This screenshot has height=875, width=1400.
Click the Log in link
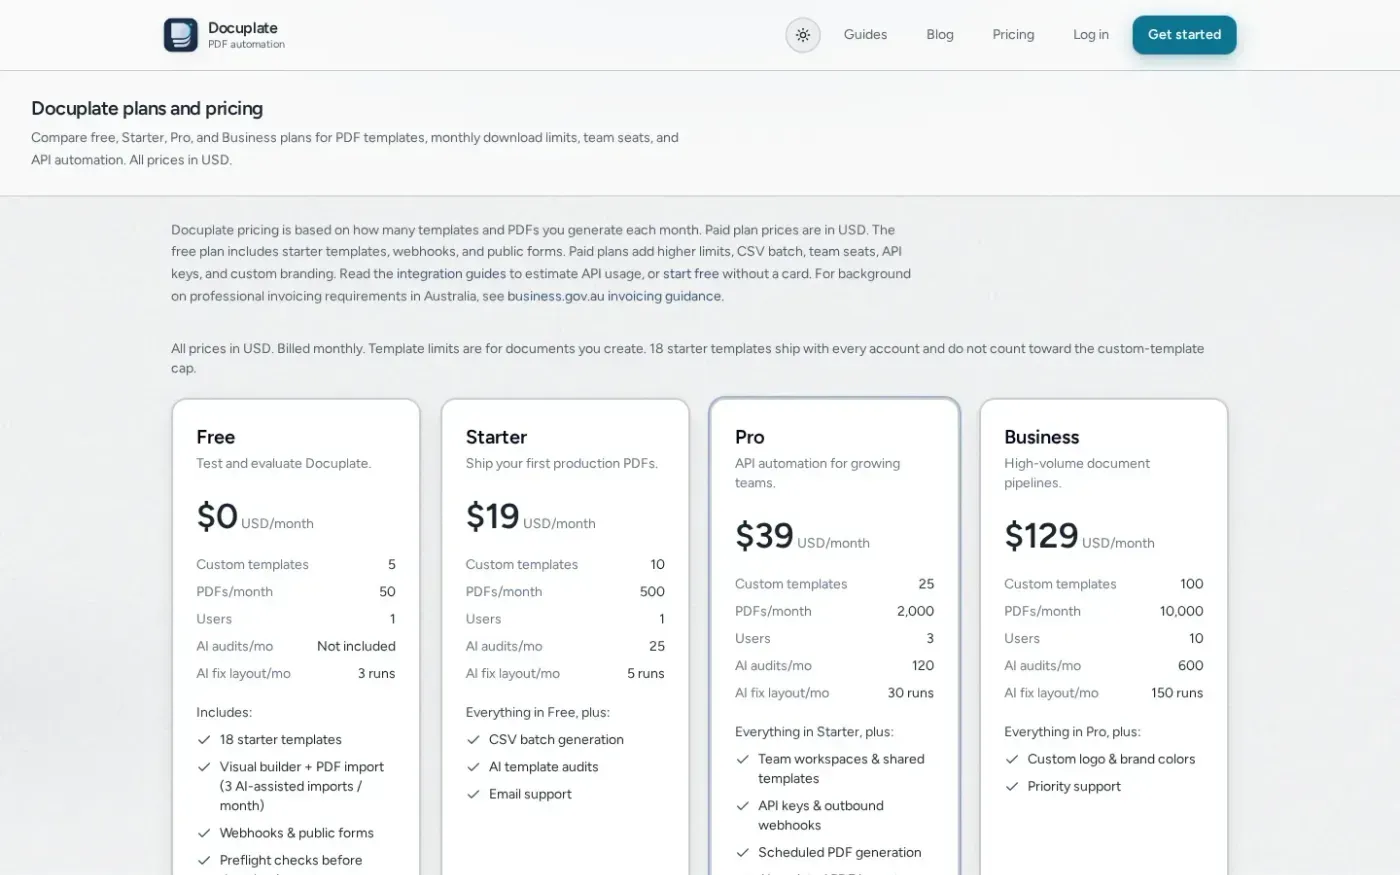point(1091,34)
